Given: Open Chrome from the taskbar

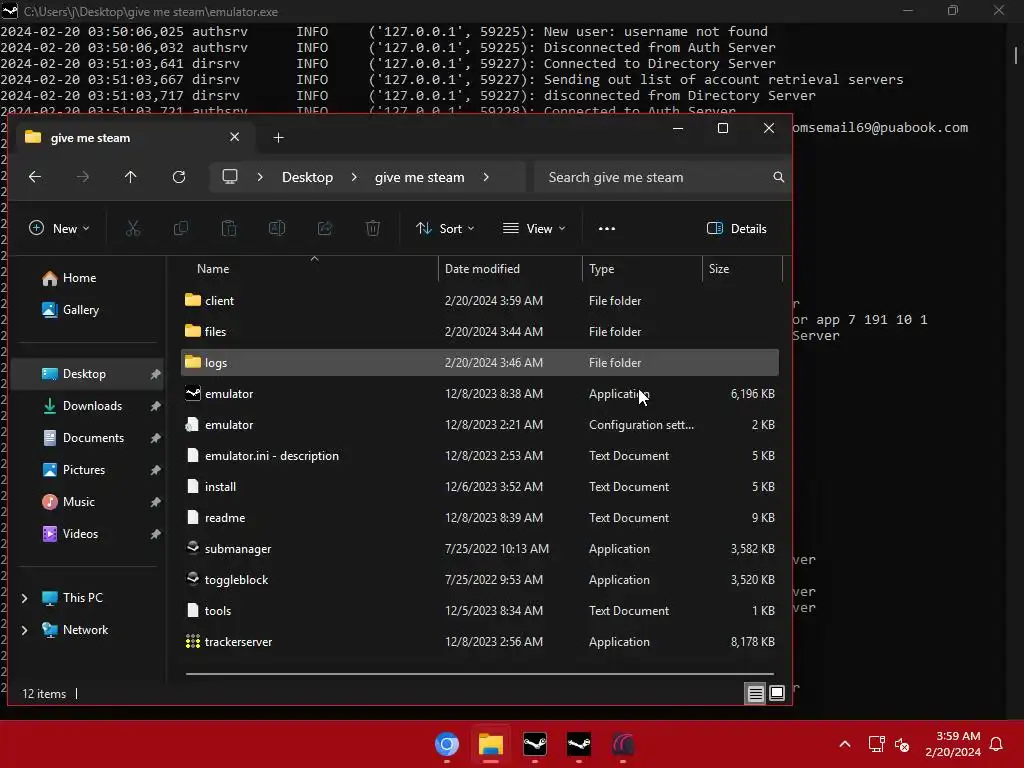Looking at the screenshot, I should [447, 744].
